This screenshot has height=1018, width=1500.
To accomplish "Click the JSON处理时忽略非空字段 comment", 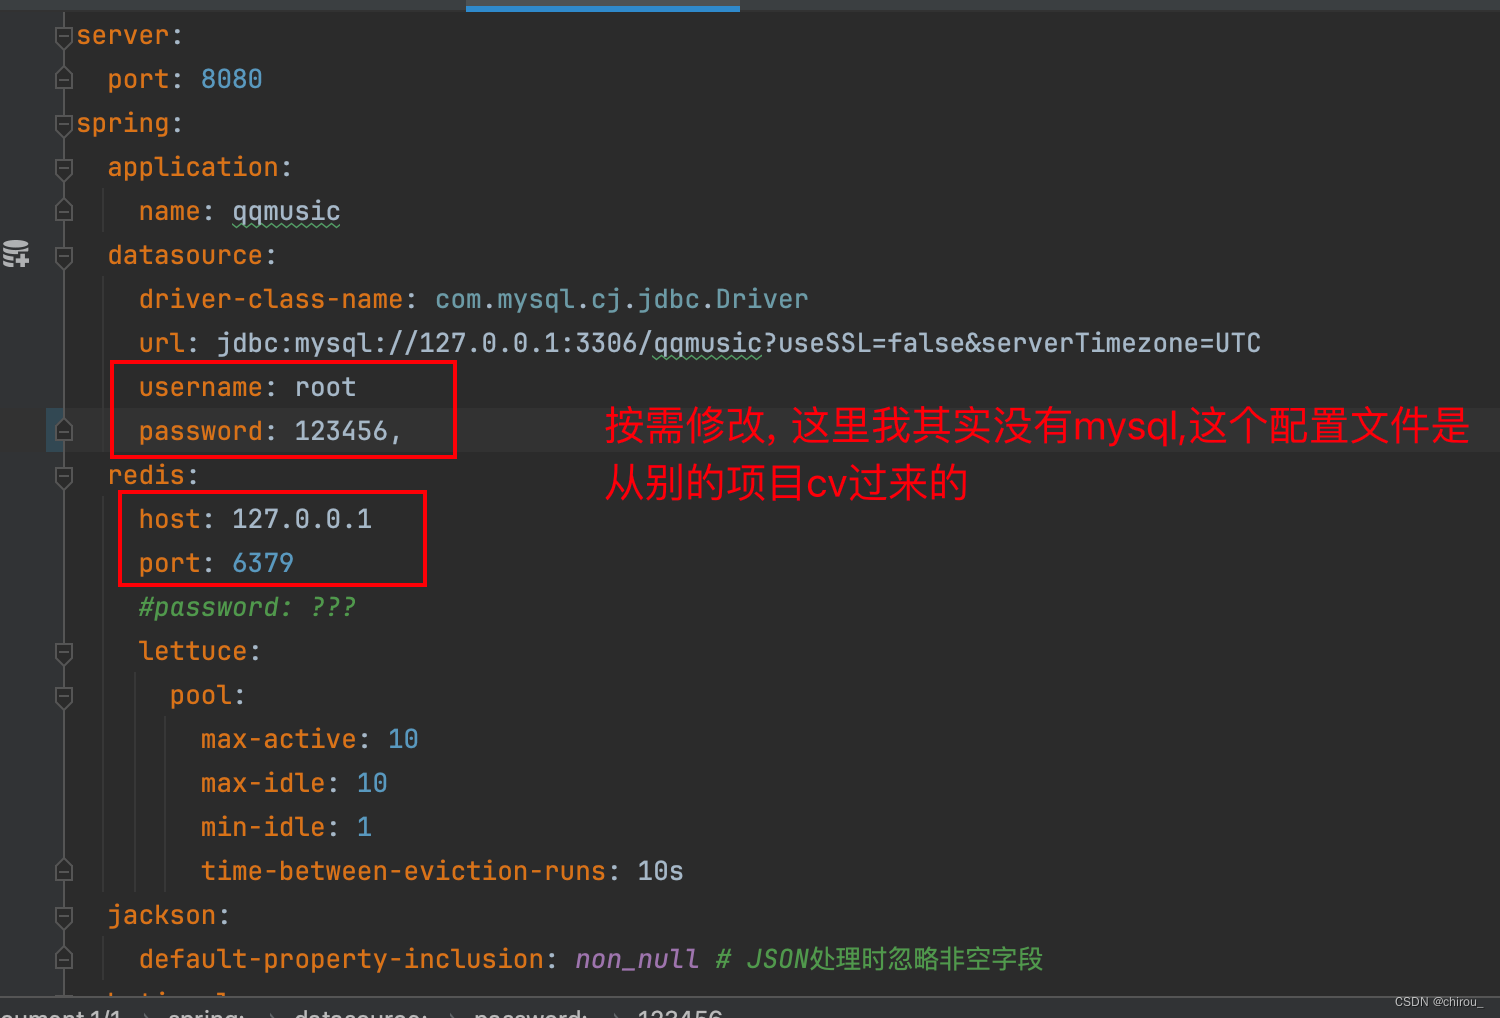I will [880, 959].
